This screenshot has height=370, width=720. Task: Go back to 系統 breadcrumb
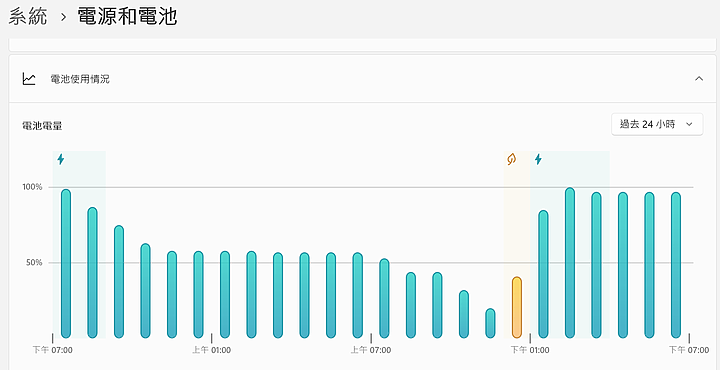pyautogui.click(x=28, y=17)
